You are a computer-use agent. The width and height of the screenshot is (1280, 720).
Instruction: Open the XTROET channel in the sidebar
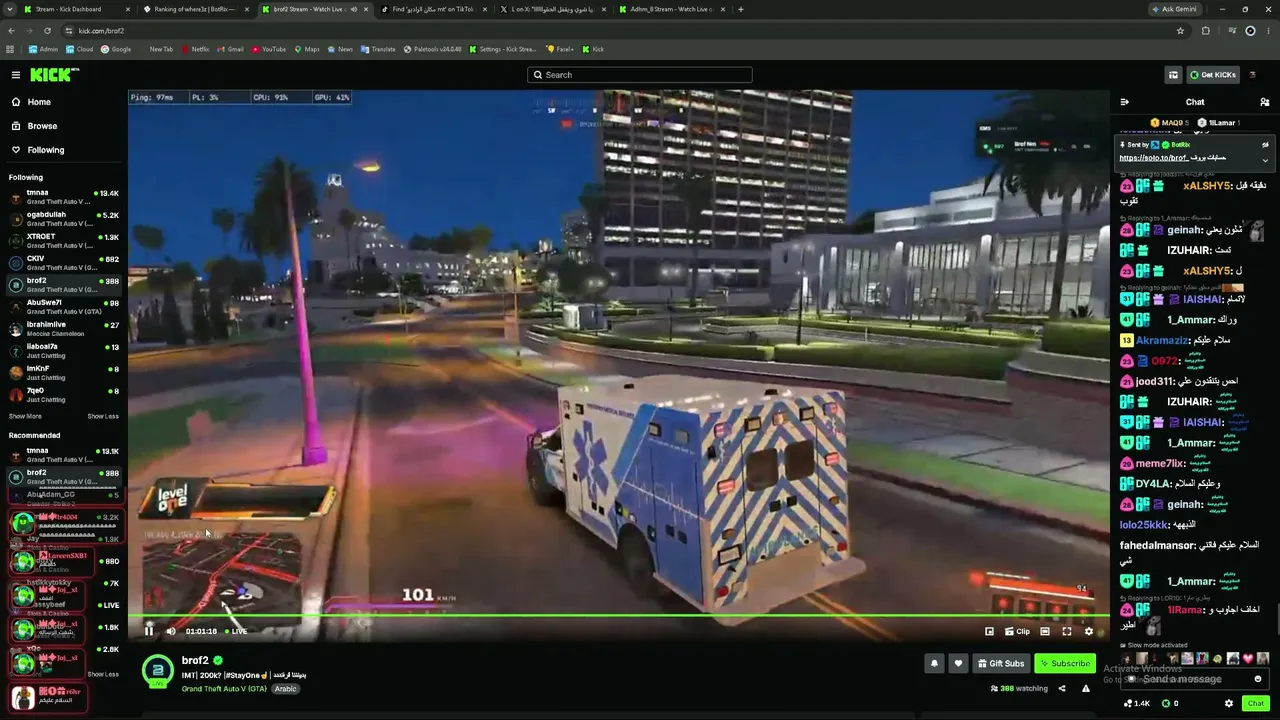pos(64,241)
